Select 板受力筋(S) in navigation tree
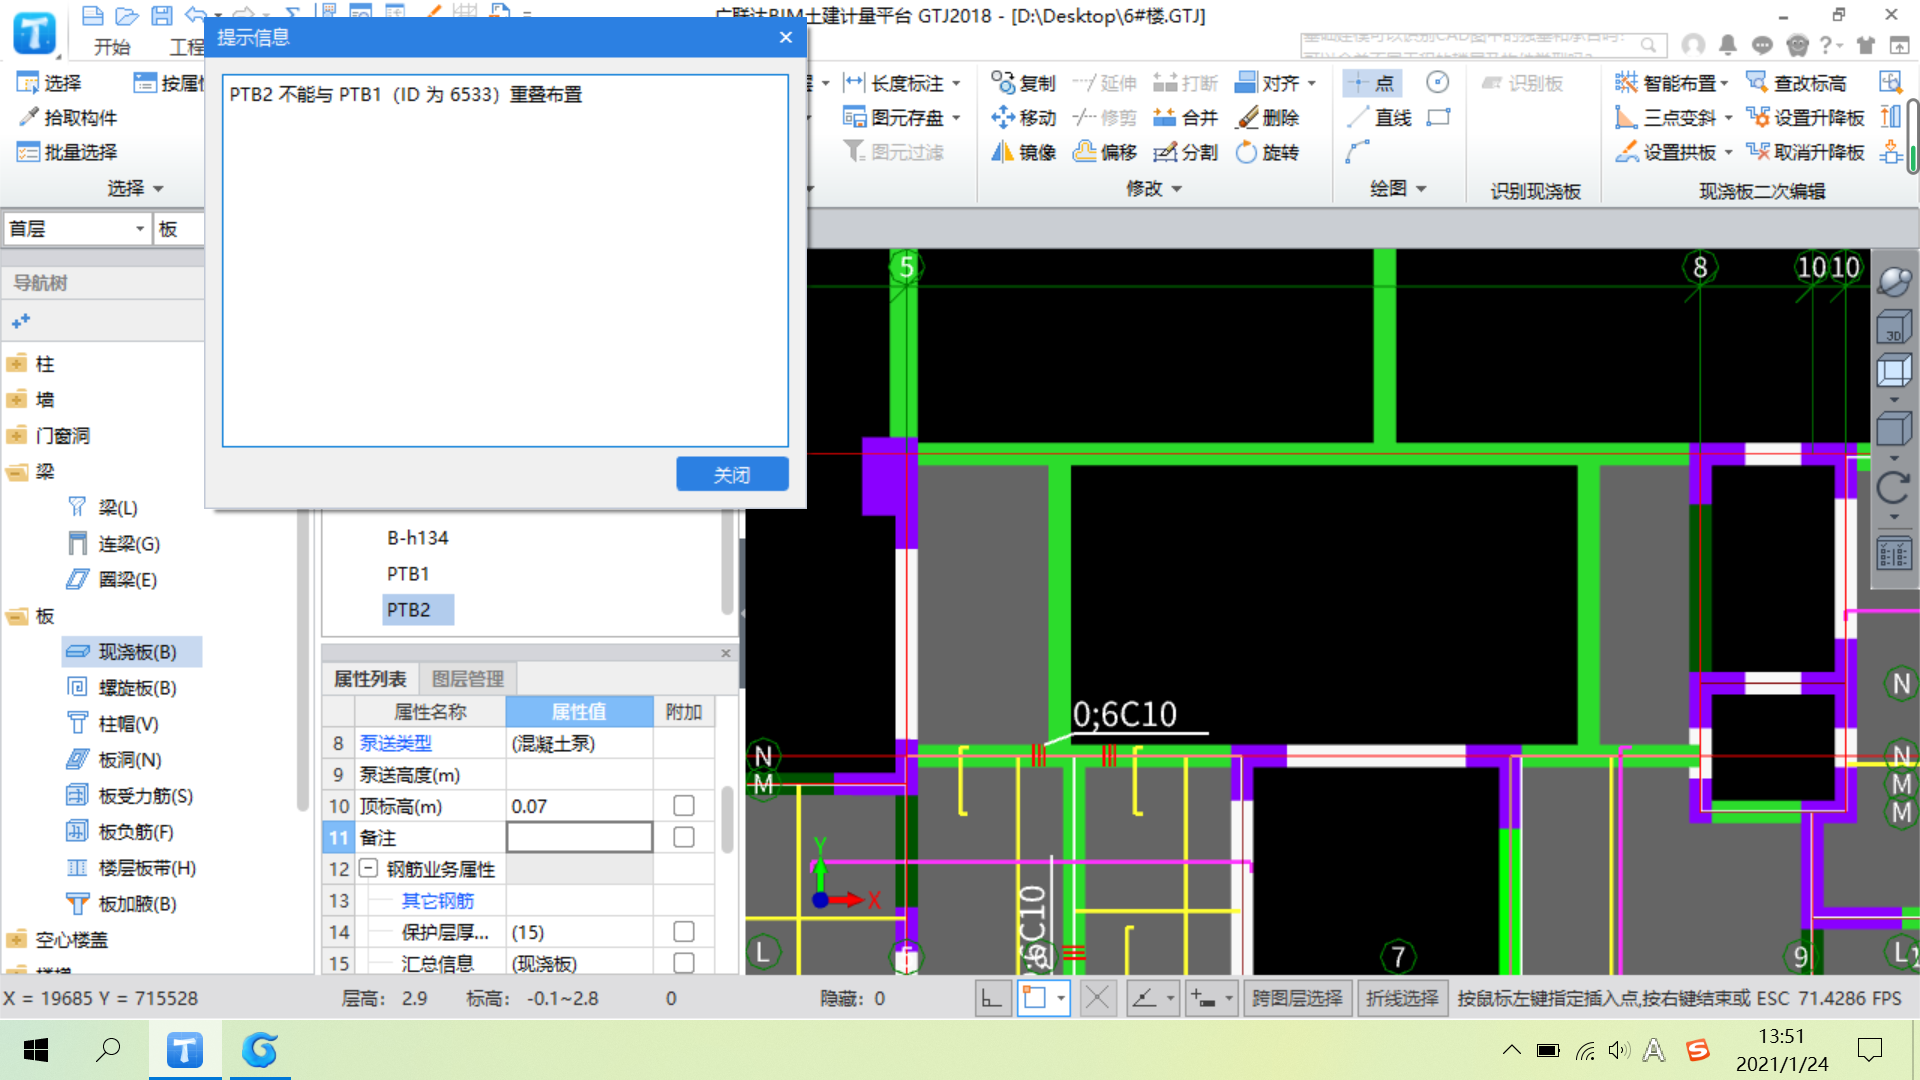Viewport: 1920px width, 1080px height. point(130,796)
